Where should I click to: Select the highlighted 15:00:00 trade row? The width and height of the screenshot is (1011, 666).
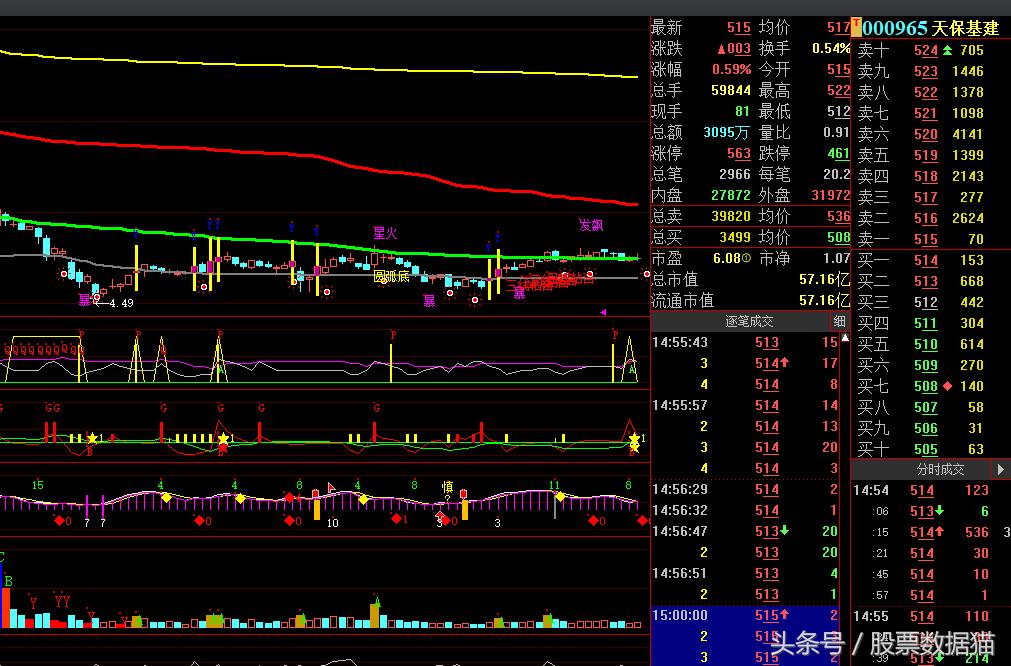point(745,615)
